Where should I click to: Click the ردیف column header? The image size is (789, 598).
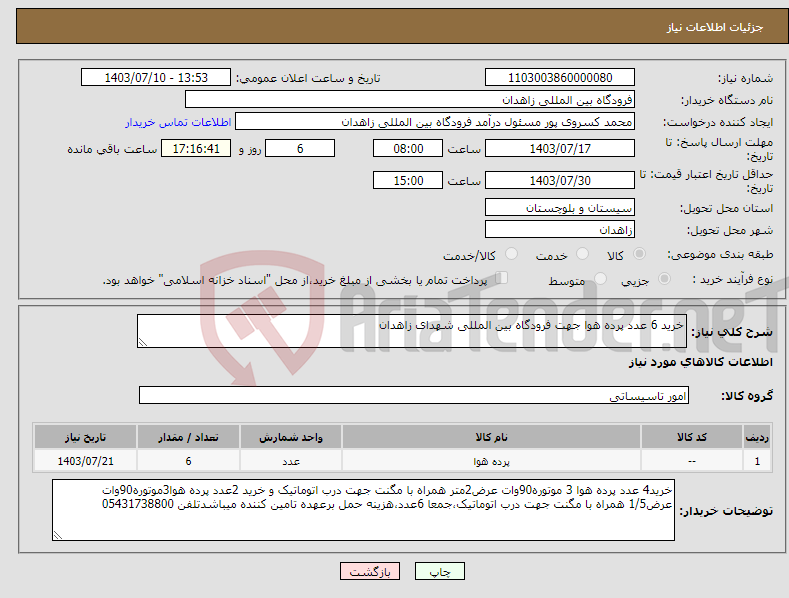point(757,437)
